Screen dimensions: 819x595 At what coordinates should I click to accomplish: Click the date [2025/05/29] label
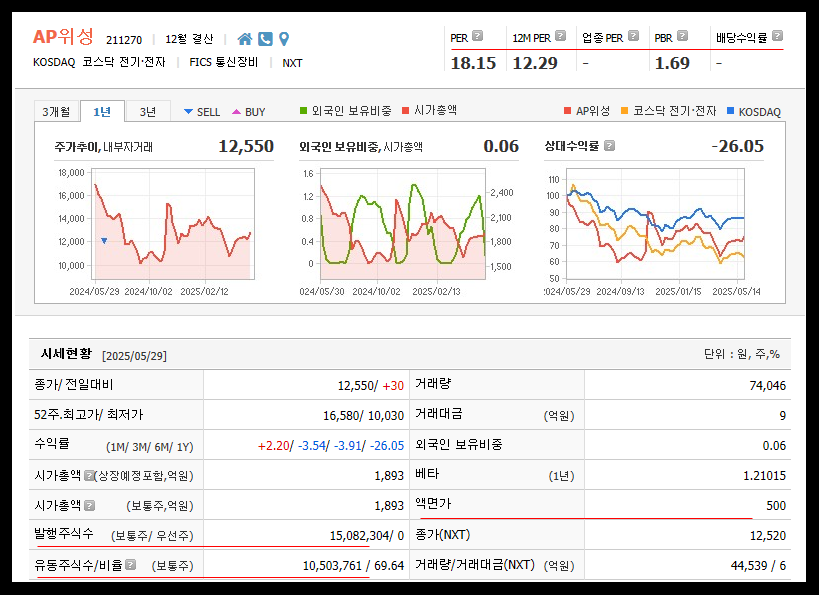[134, 356]
